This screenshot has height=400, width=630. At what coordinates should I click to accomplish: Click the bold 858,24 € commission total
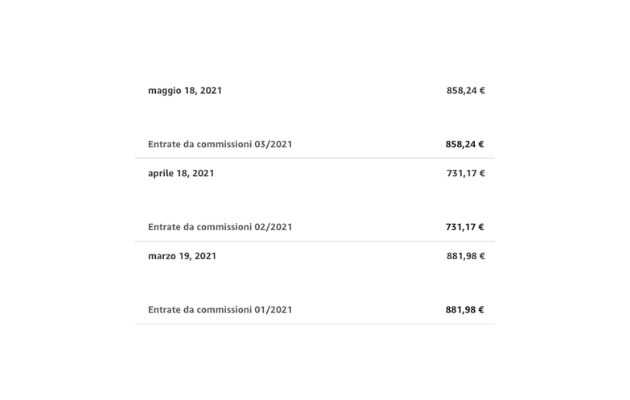(x=465, y=144)
